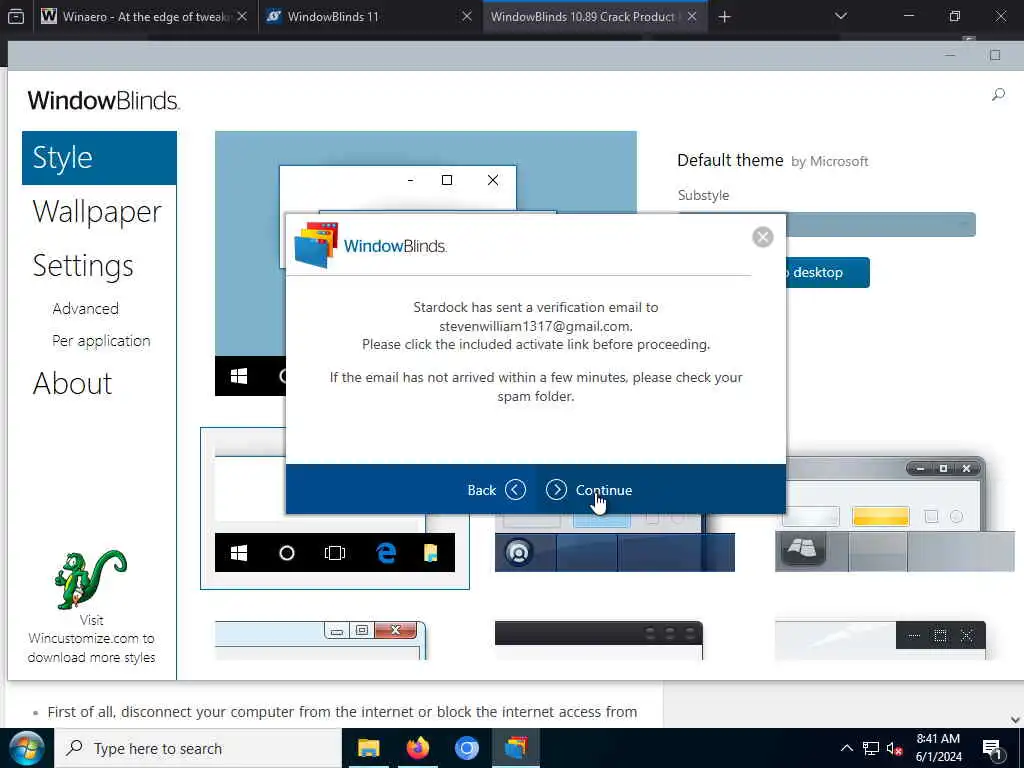The width and height of the screenshot is (1024, 768).
Task: Close the Winaero browser tab
Action: click(x=242, y=16)
